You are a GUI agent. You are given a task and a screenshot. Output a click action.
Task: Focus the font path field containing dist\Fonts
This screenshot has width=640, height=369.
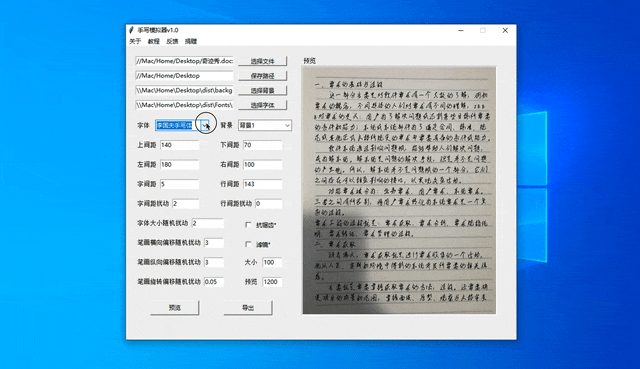tap(184, 105)
